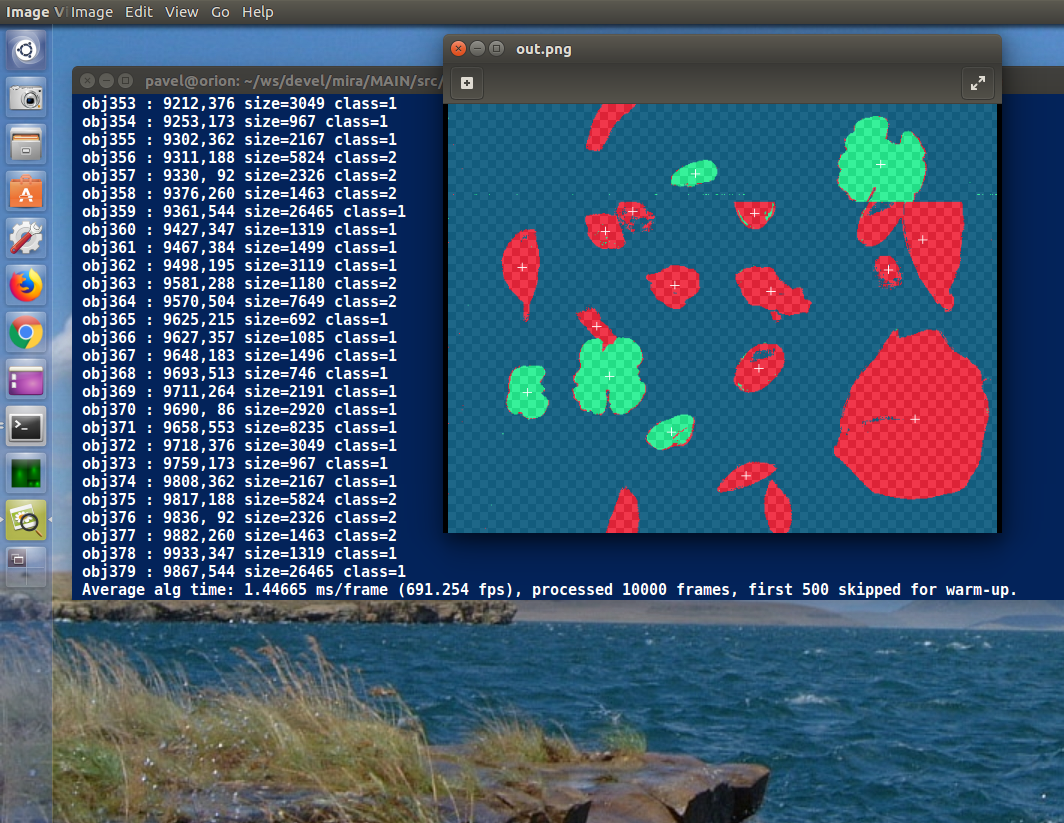Toggle fullscreen view for out.png

978,84
